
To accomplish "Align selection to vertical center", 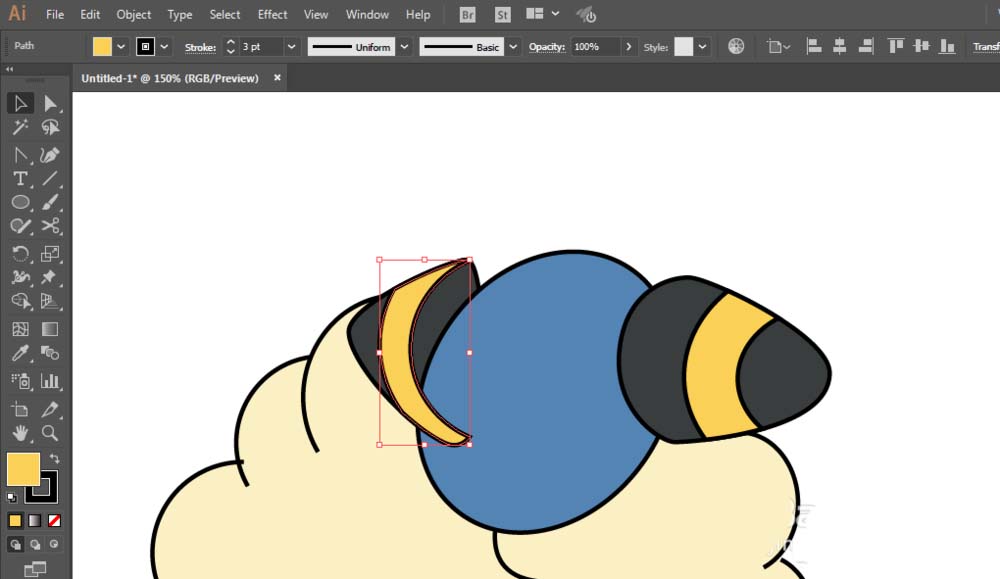I will 922,46.
